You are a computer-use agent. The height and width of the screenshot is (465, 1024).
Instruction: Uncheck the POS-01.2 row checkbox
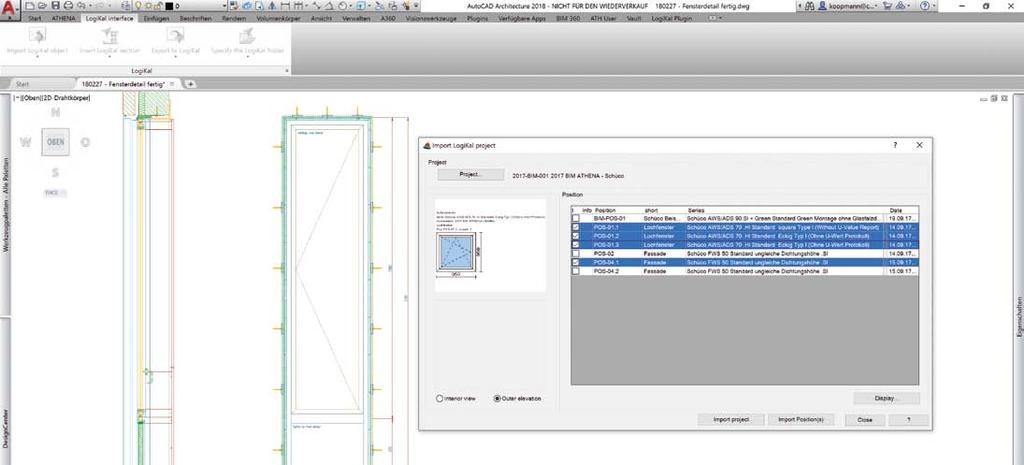[x=575, y=236]
